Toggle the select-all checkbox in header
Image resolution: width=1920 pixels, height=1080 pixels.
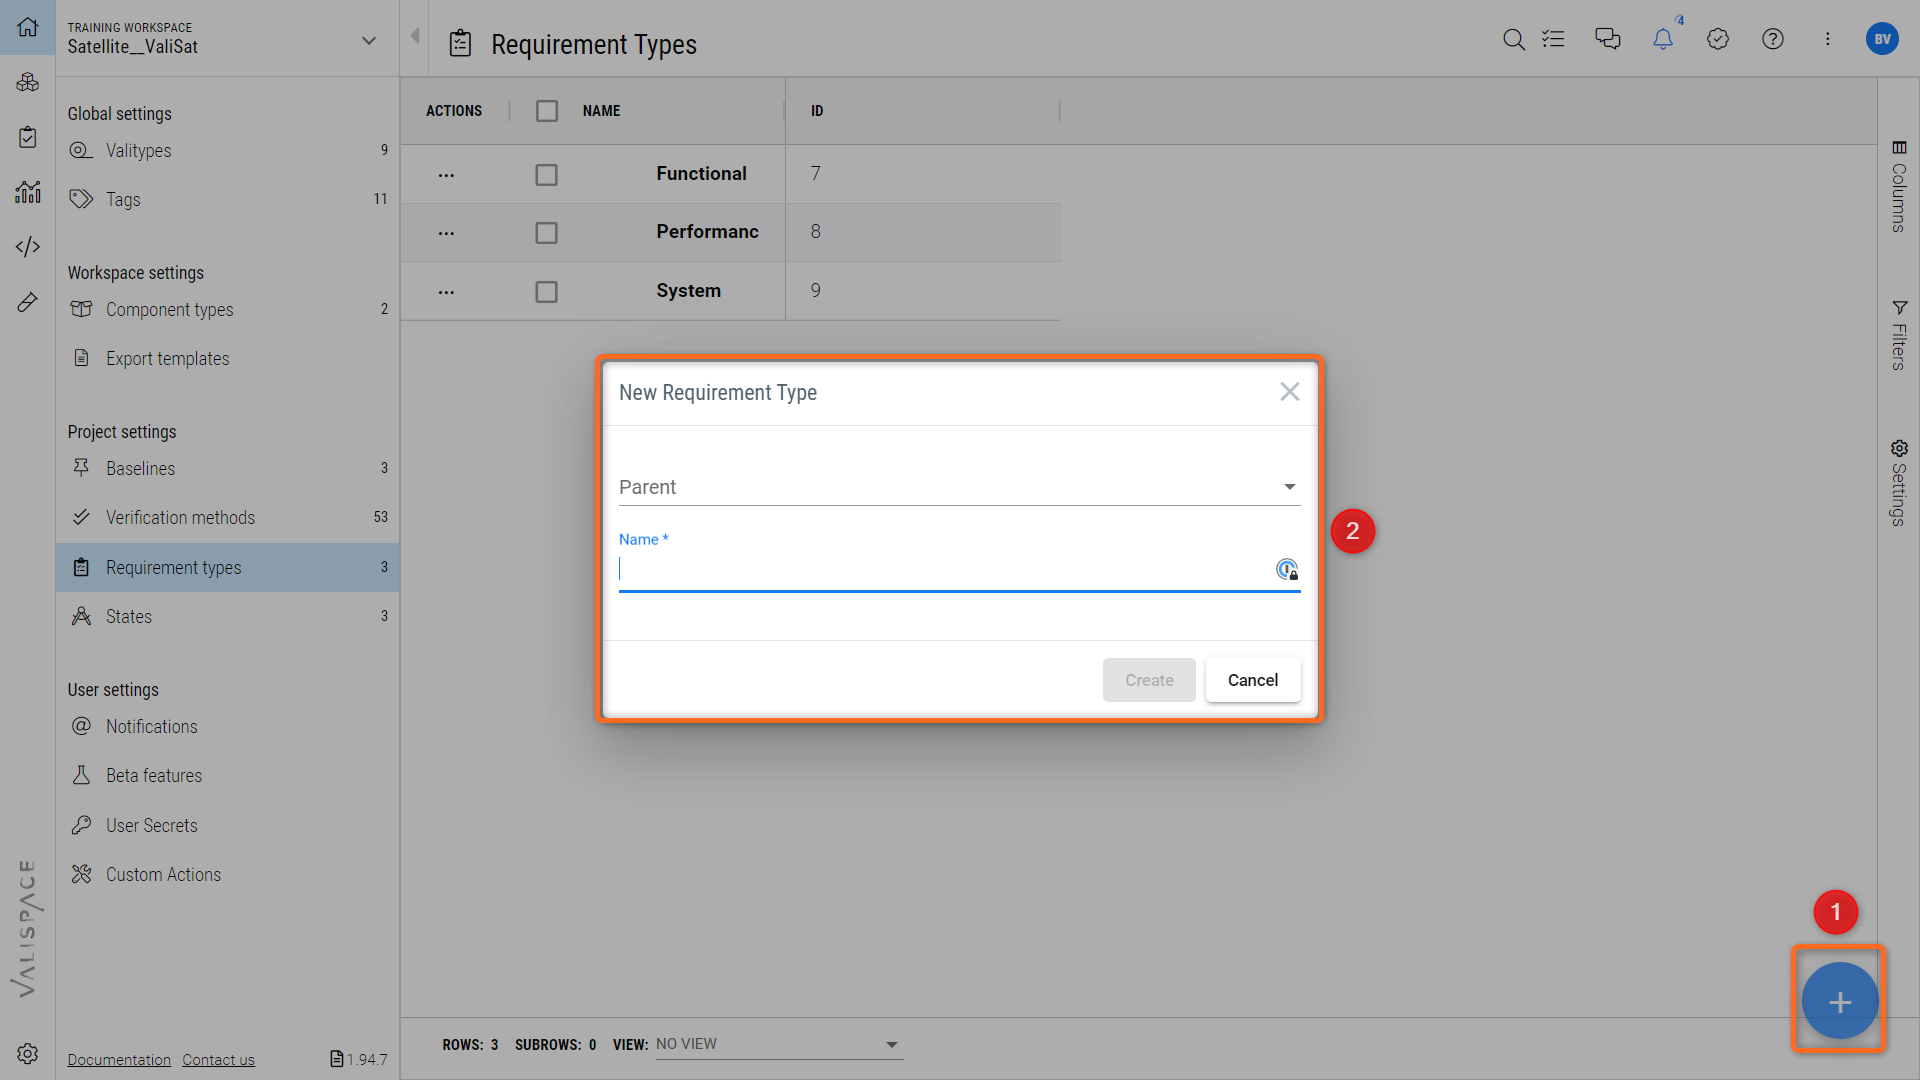(547, 111)
